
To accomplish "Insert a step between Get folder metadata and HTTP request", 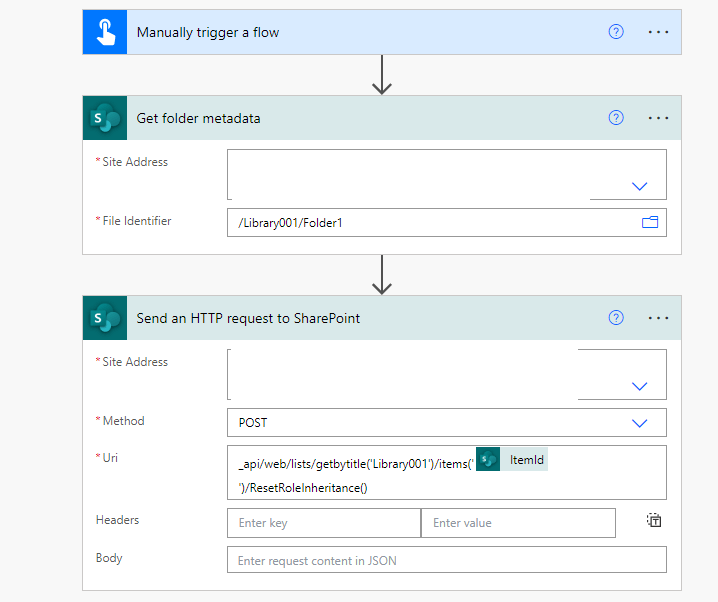I will (x=381, y=275).
